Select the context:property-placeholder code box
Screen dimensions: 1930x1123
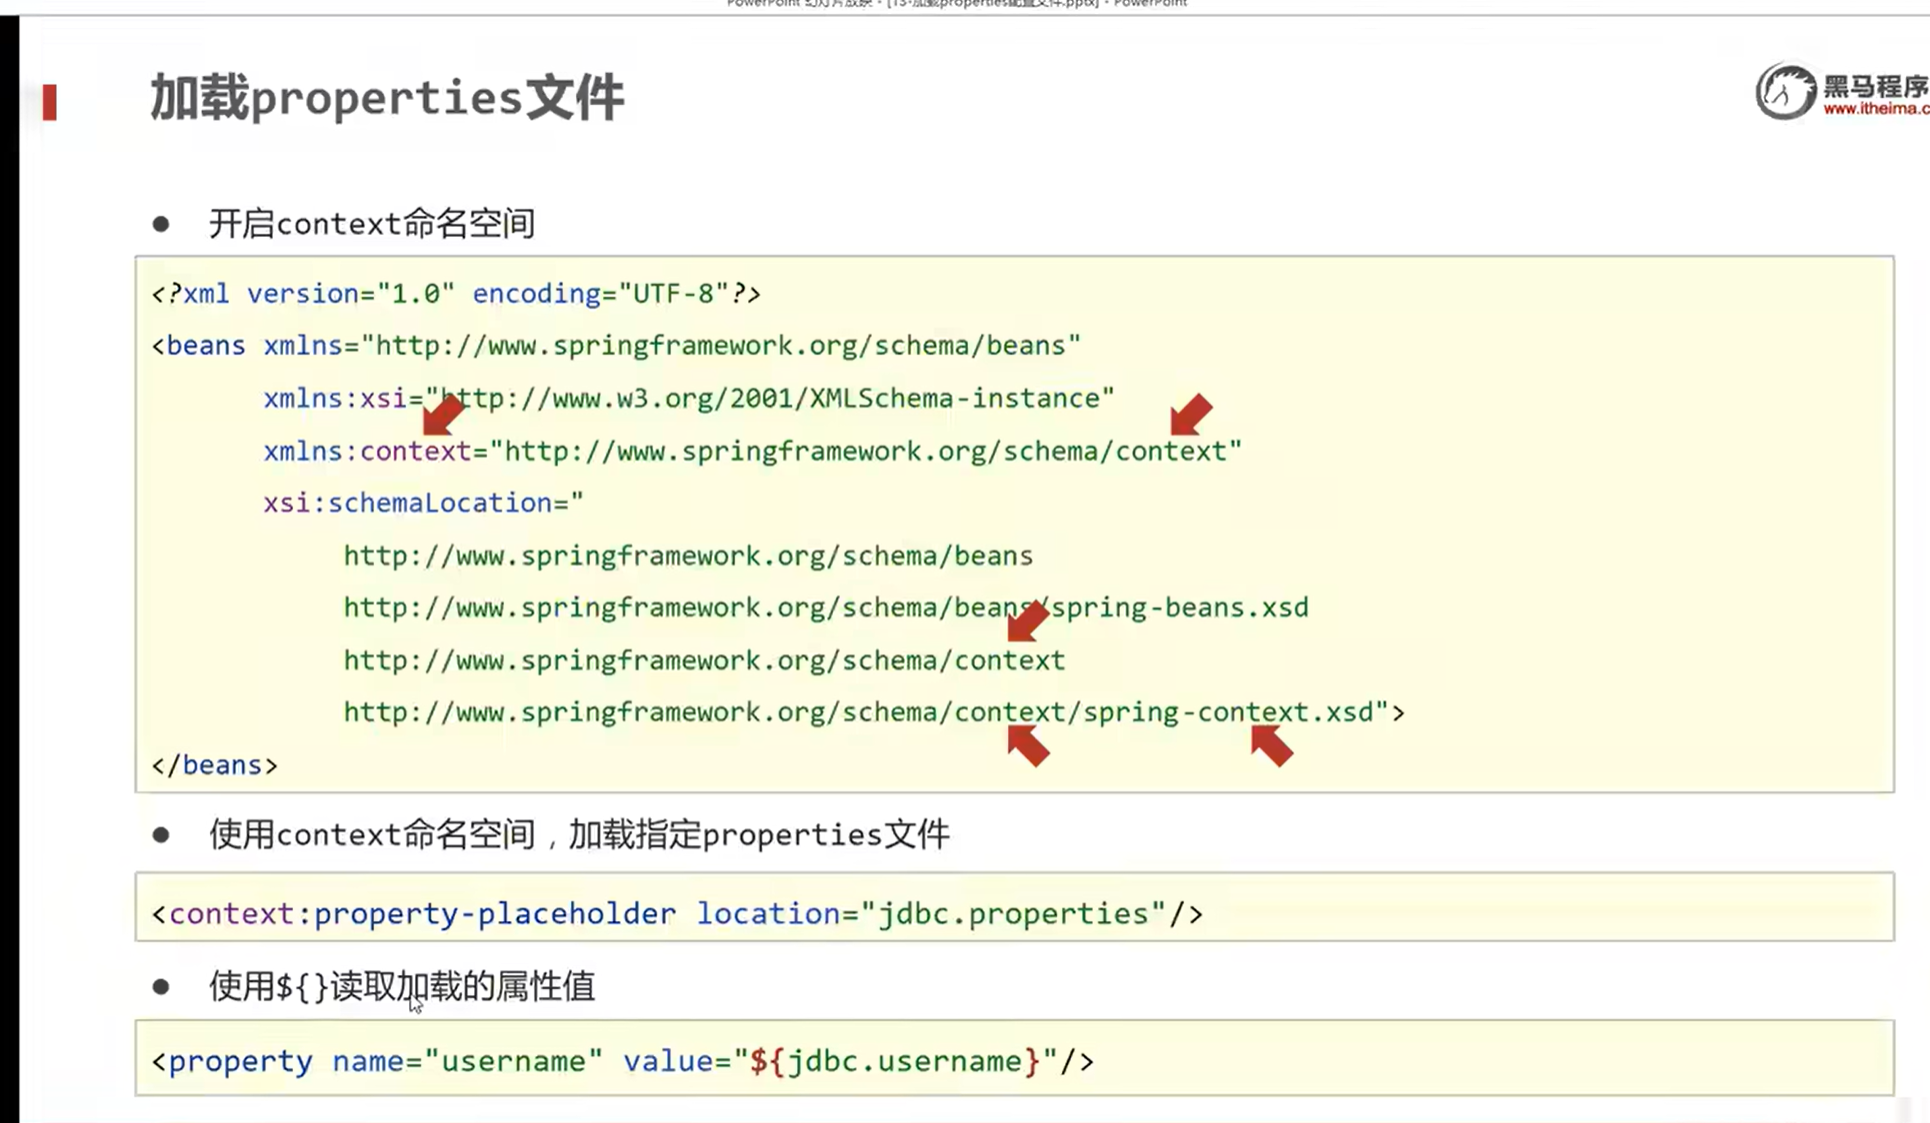(1014, 907)
